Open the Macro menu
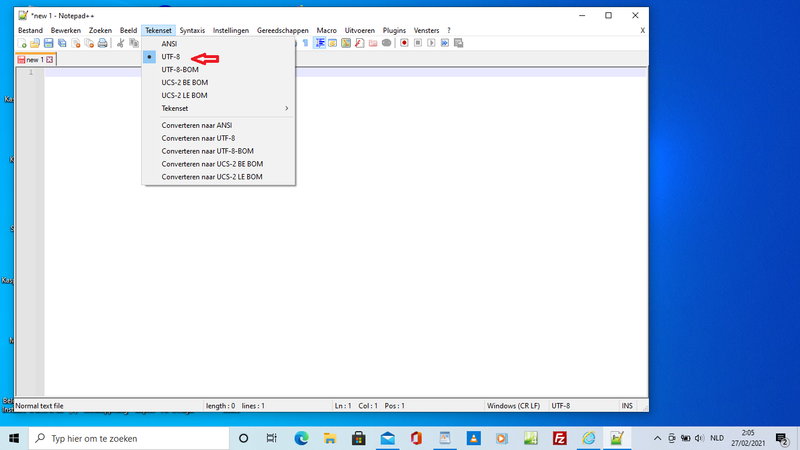Viewport: 800px width, 450px height. [327, 31]
